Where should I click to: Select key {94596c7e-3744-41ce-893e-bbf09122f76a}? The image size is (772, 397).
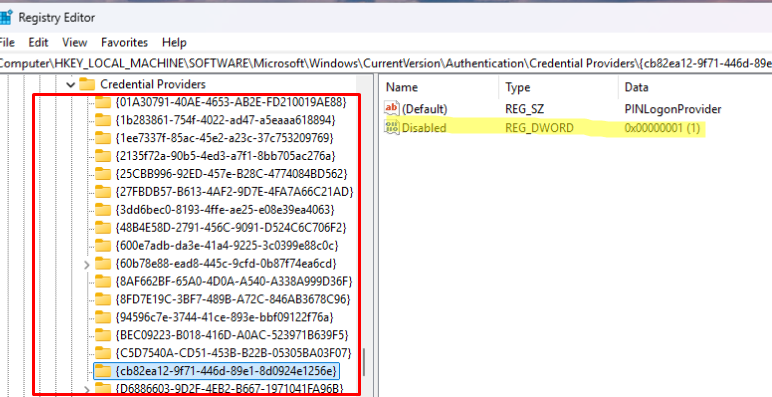[225, 317]
